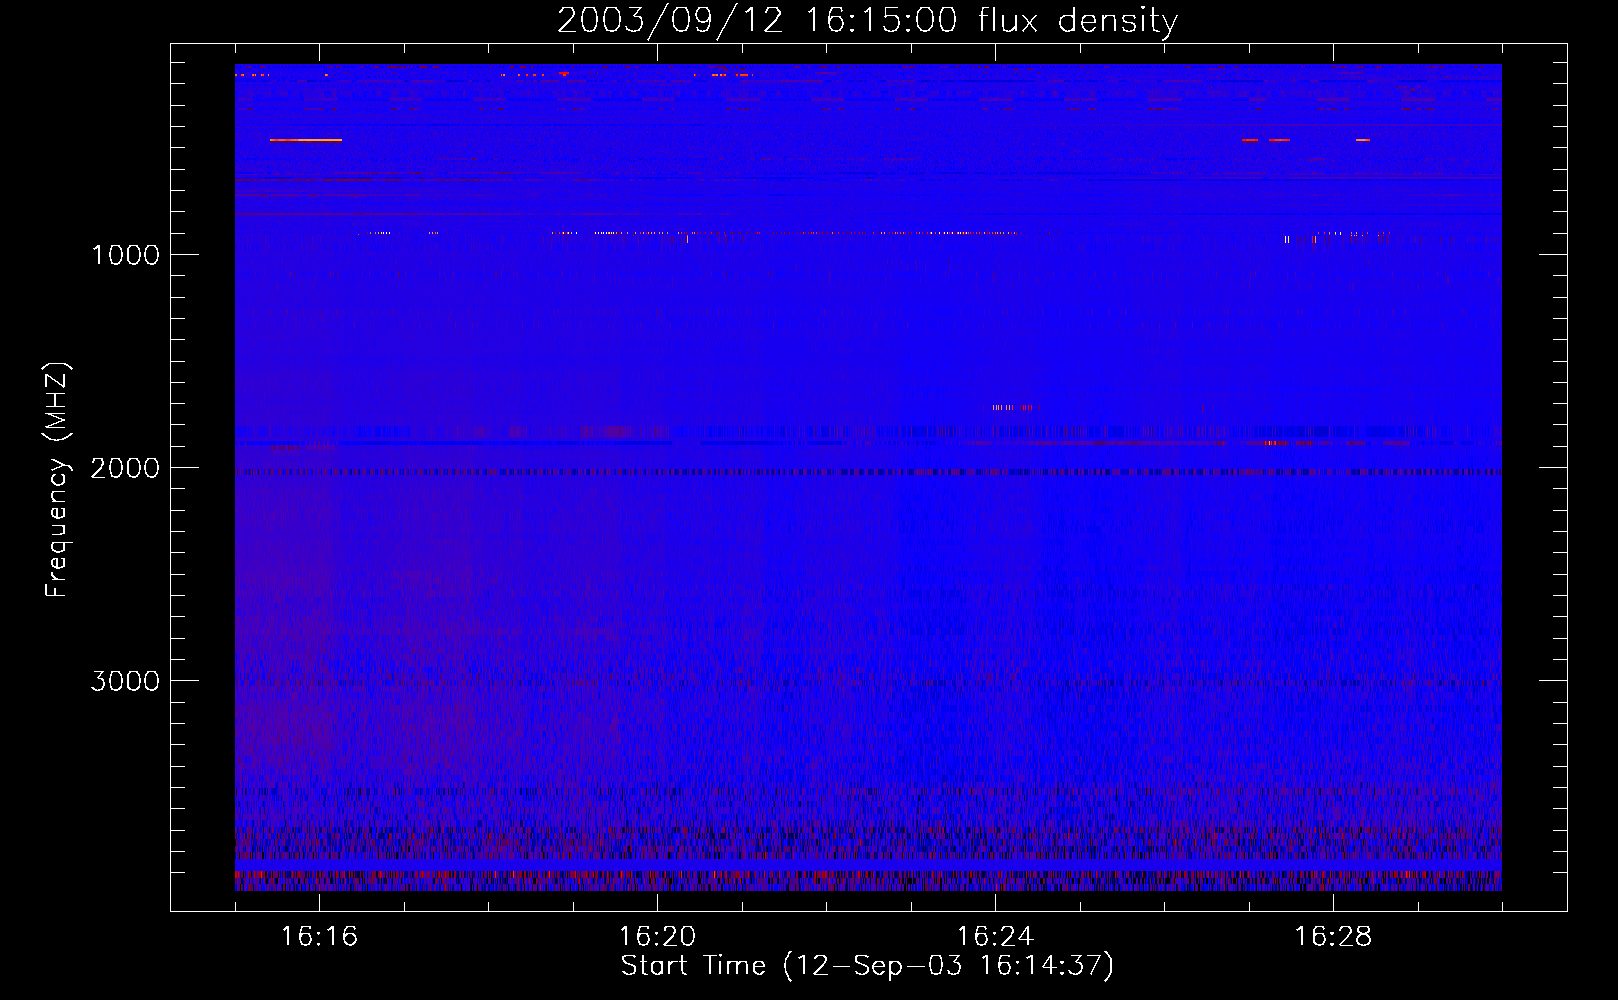Click the long orange burst line near 16:16
This screenshot has width=1618, height=1000.
pyautogui.click(x=306, y=140)
